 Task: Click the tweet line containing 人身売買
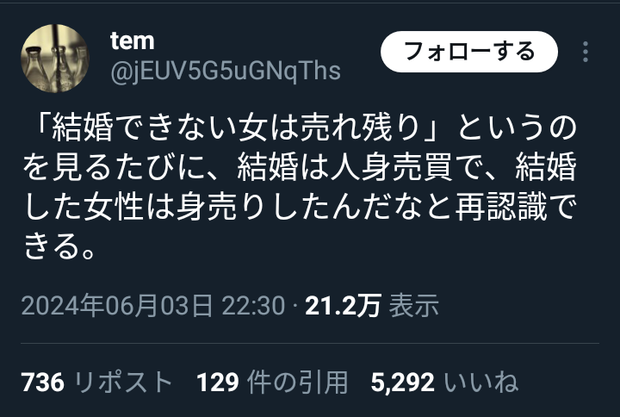tap(299, 168)
